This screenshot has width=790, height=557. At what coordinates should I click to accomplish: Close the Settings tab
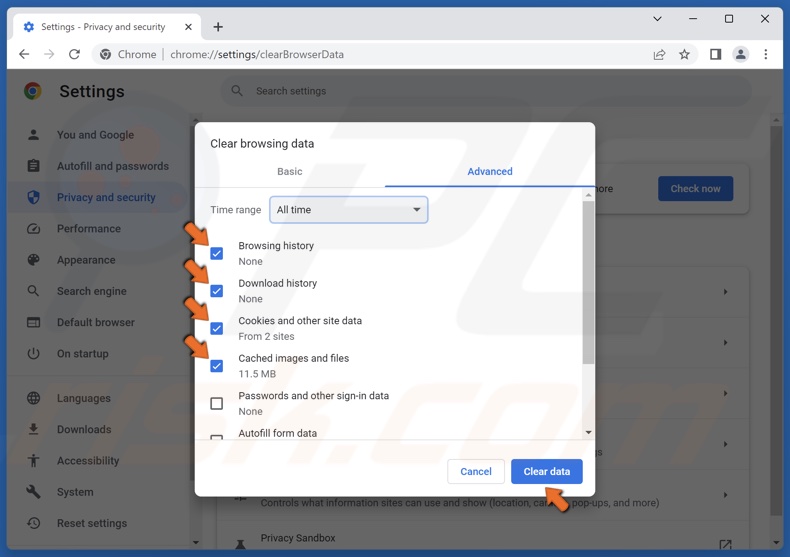(x=188, y=27)
